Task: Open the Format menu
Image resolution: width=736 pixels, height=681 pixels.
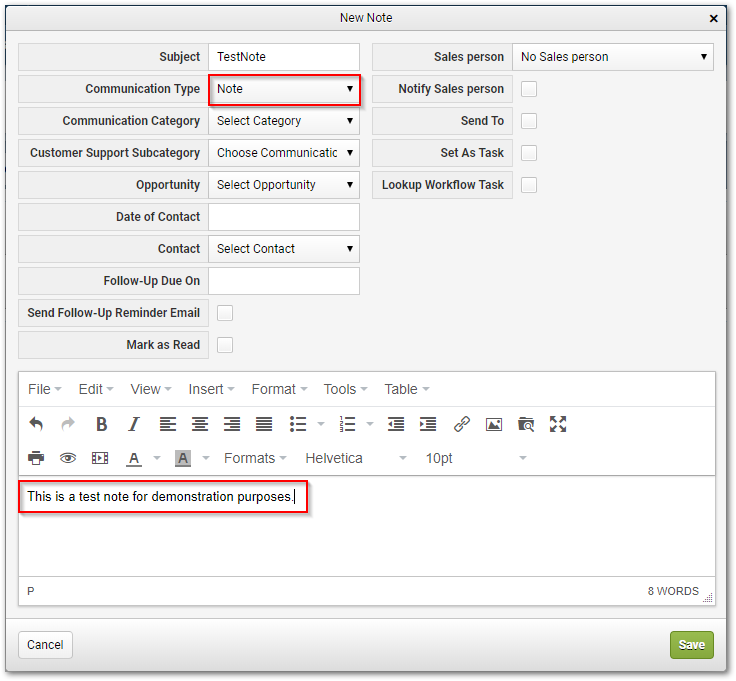Action: tap(279, 389)
